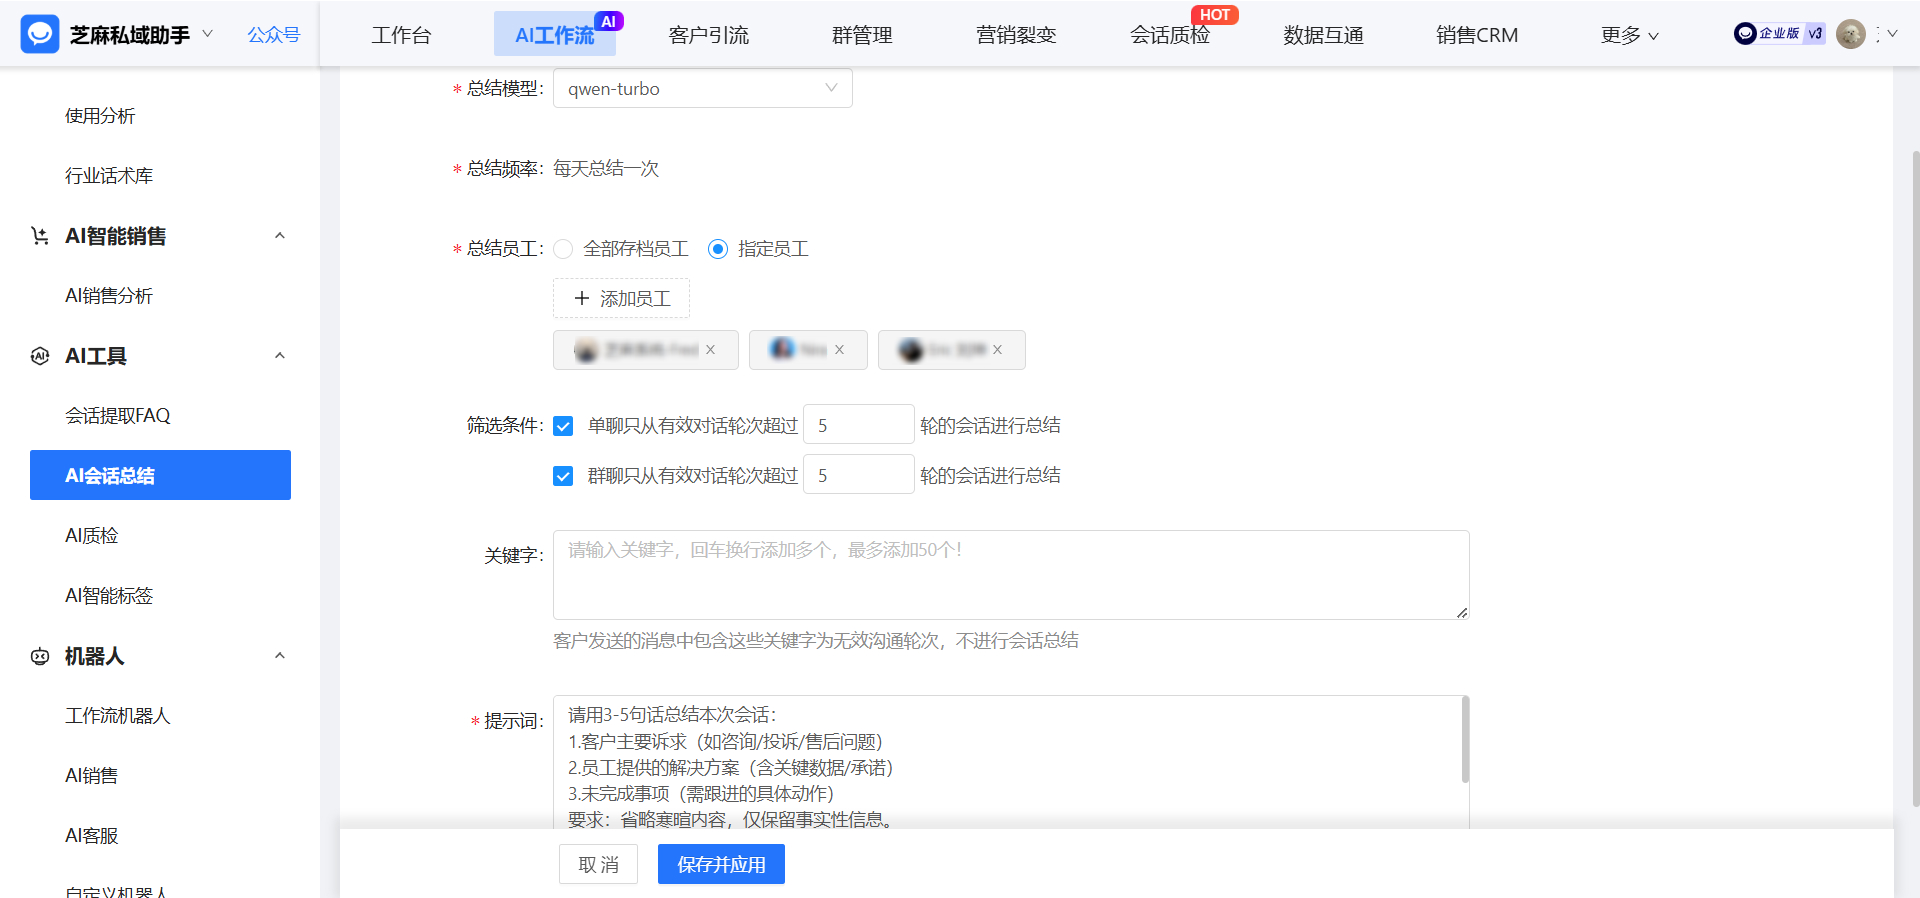Click the shopping cart icon beside AI智能销售
1920x898 pixels.
[x=40, y=236]
